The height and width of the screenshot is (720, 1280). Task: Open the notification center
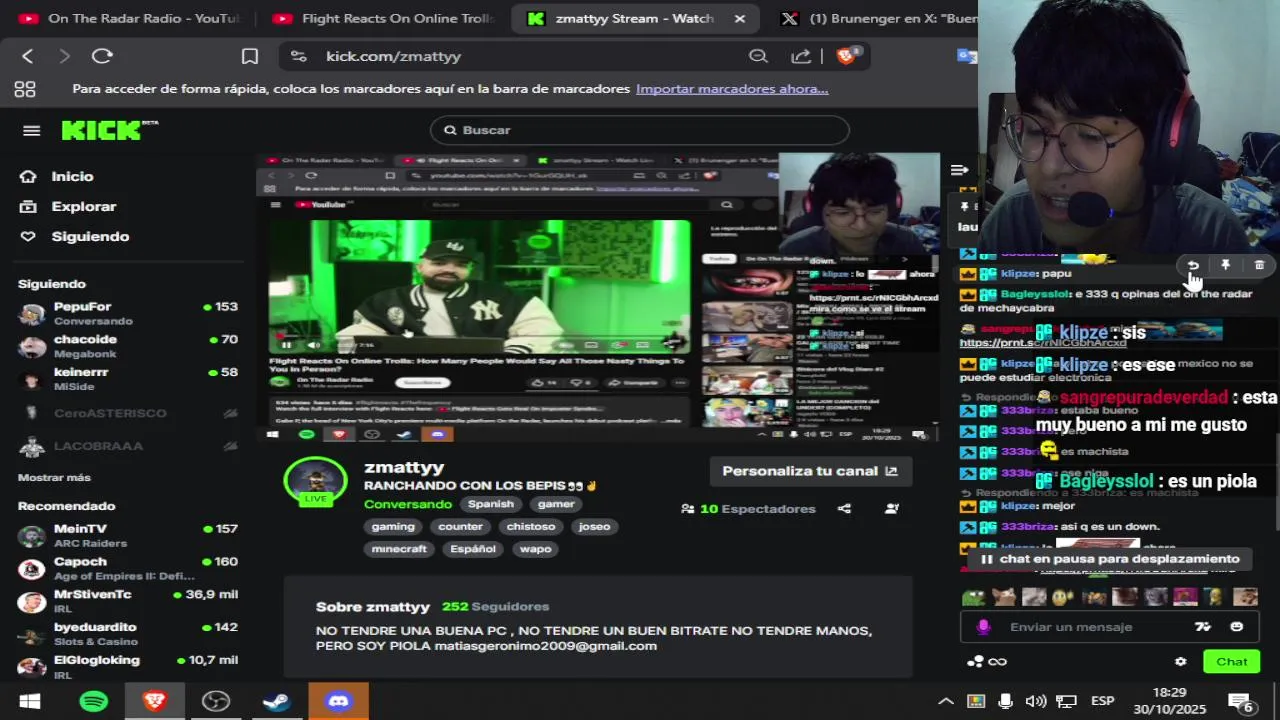point(1241,702)
